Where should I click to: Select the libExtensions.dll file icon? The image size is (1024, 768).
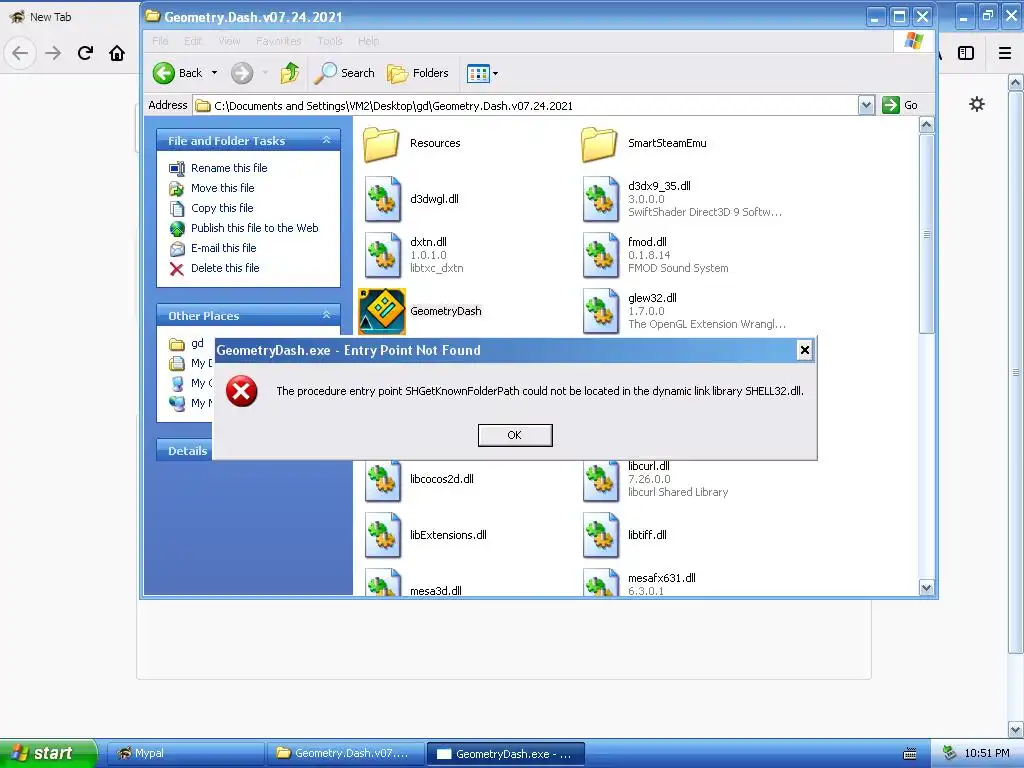pyautogui.click(x=383, y=536)
